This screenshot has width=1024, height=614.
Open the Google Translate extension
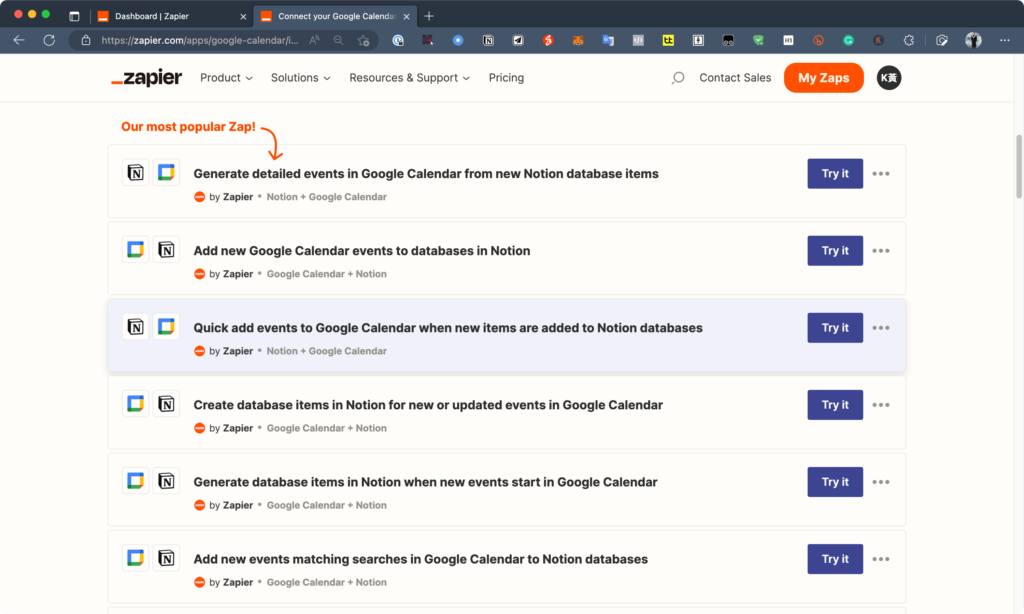click(x=608, y=40)
